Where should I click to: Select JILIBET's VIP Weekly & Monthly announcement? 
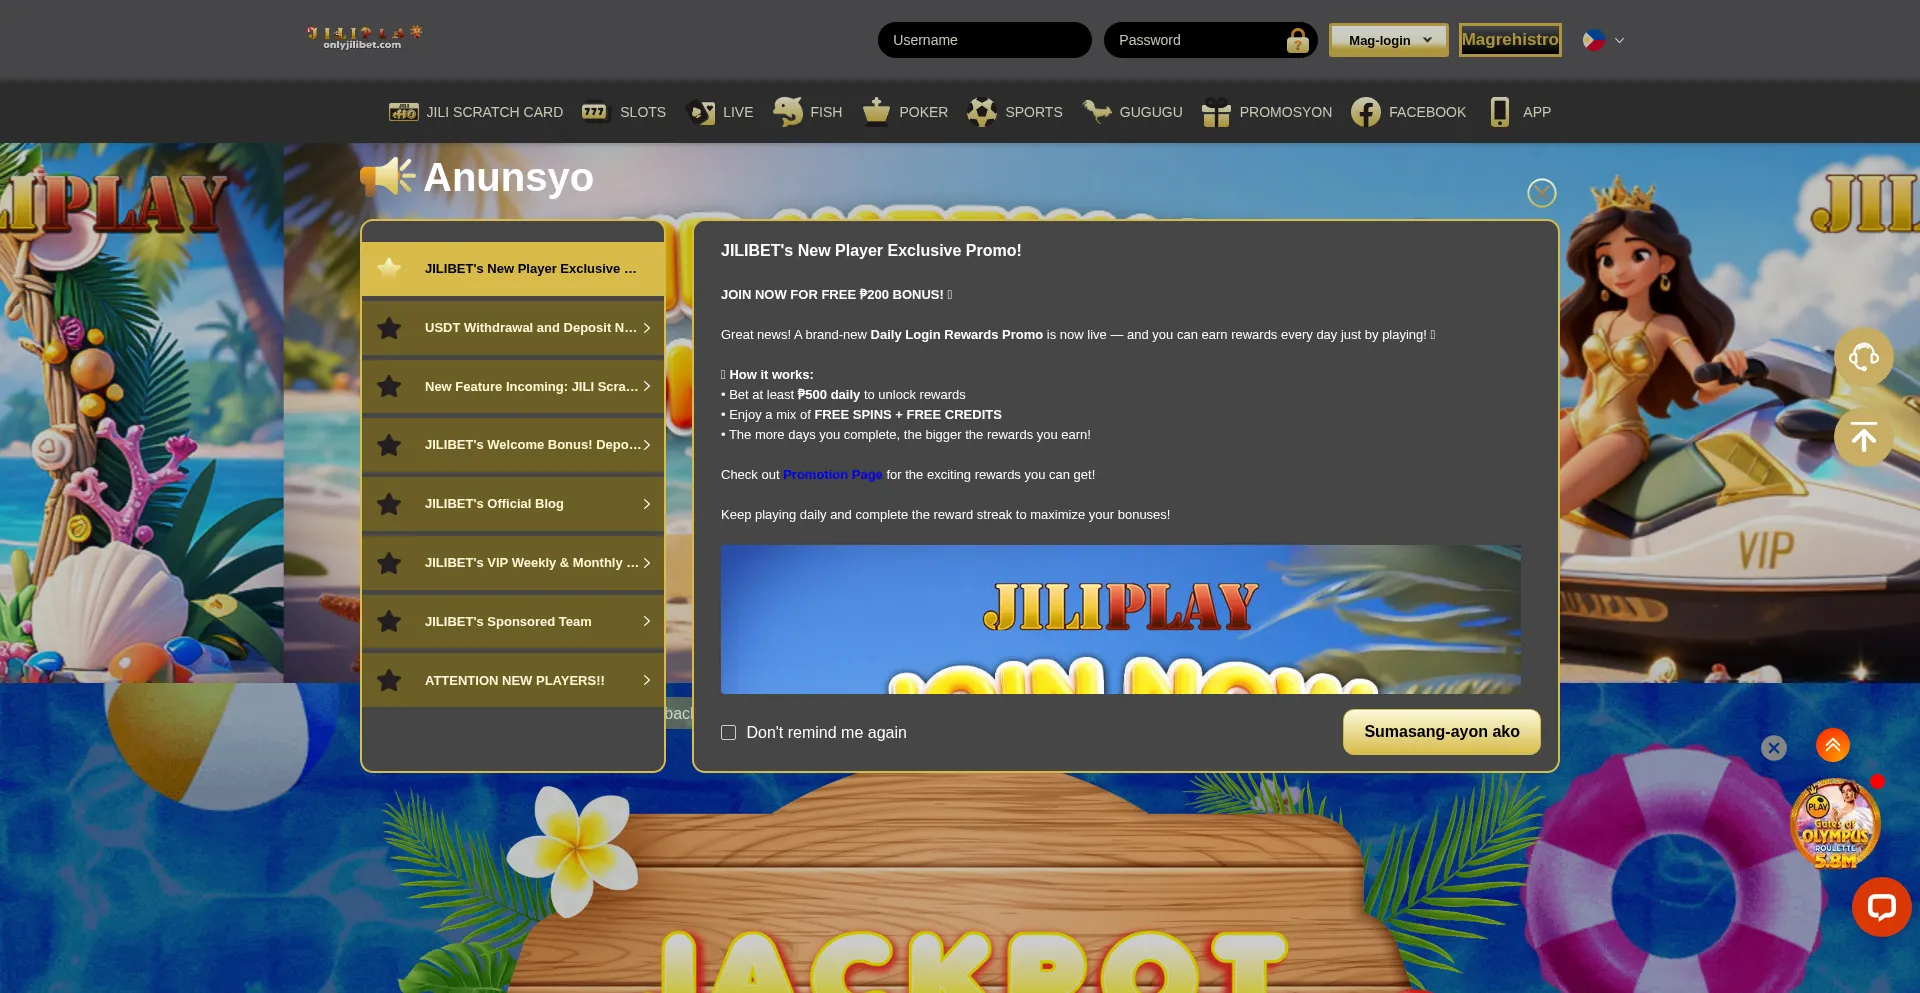click(x=513, y=563)
